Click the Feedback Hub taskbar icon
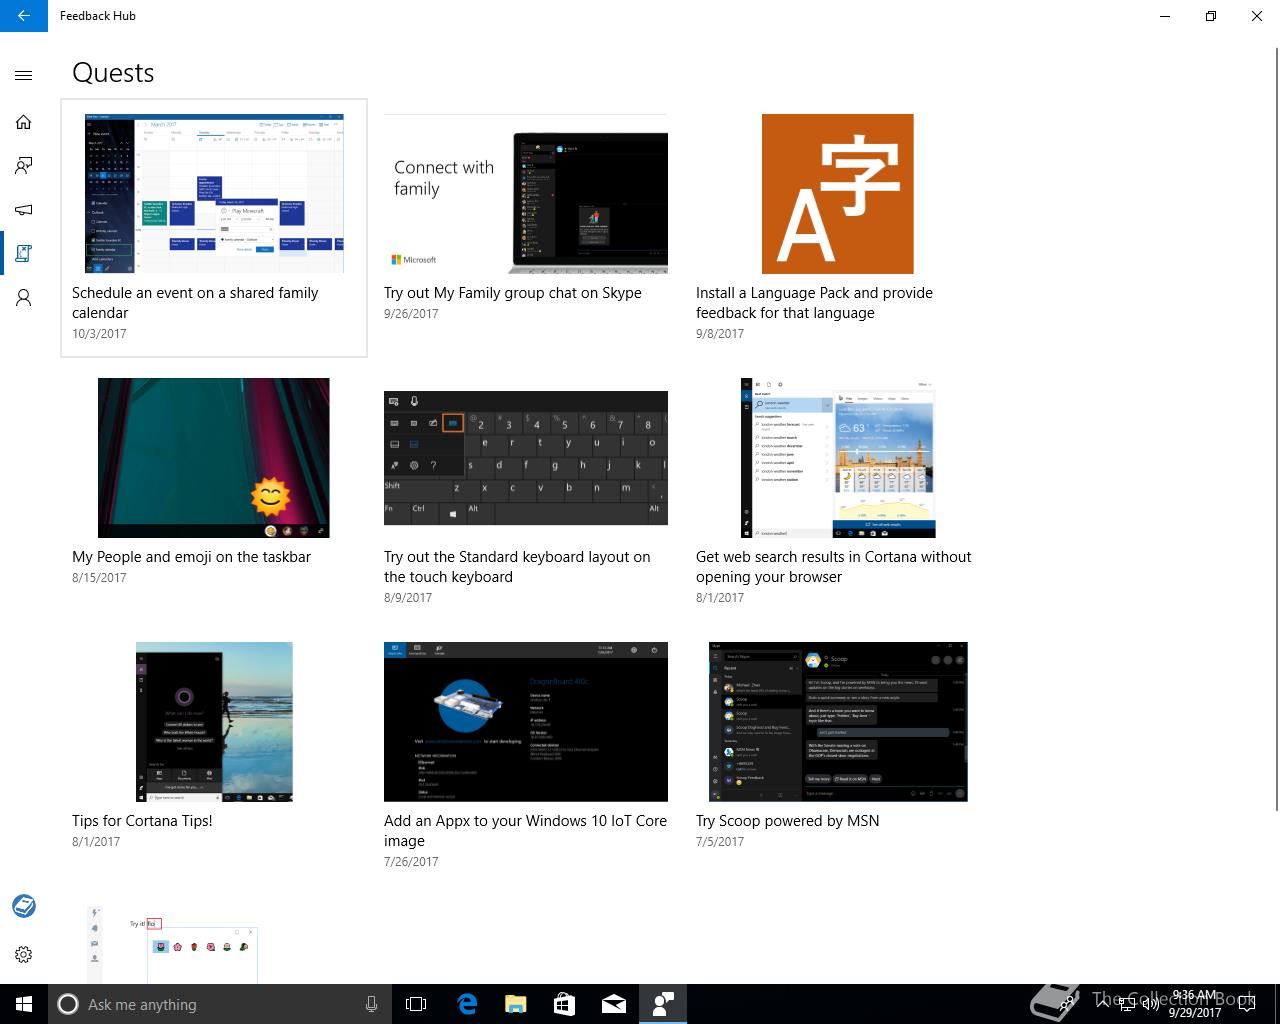This screenshot has height=1024, width=1280. [x=662, y=1004]
